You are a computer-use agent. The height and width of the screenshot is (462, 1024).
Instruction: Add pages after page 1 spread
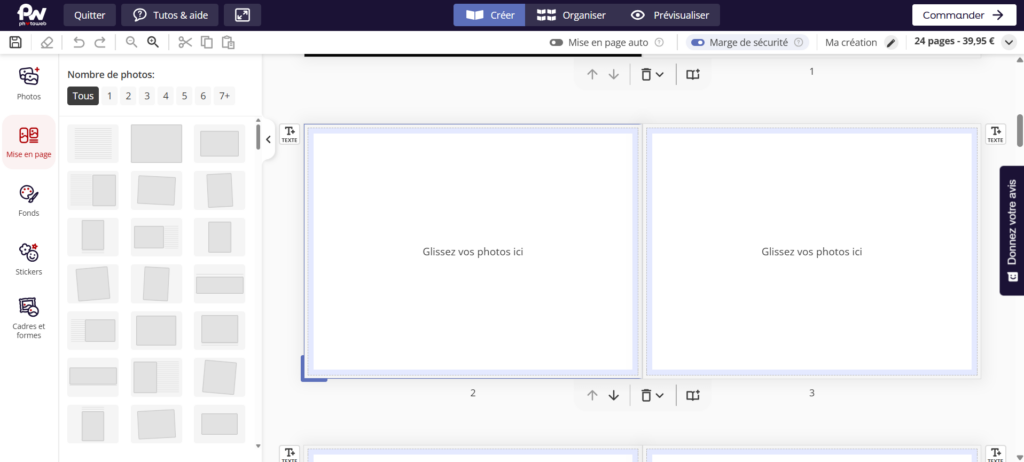click(x=693, y=74)
